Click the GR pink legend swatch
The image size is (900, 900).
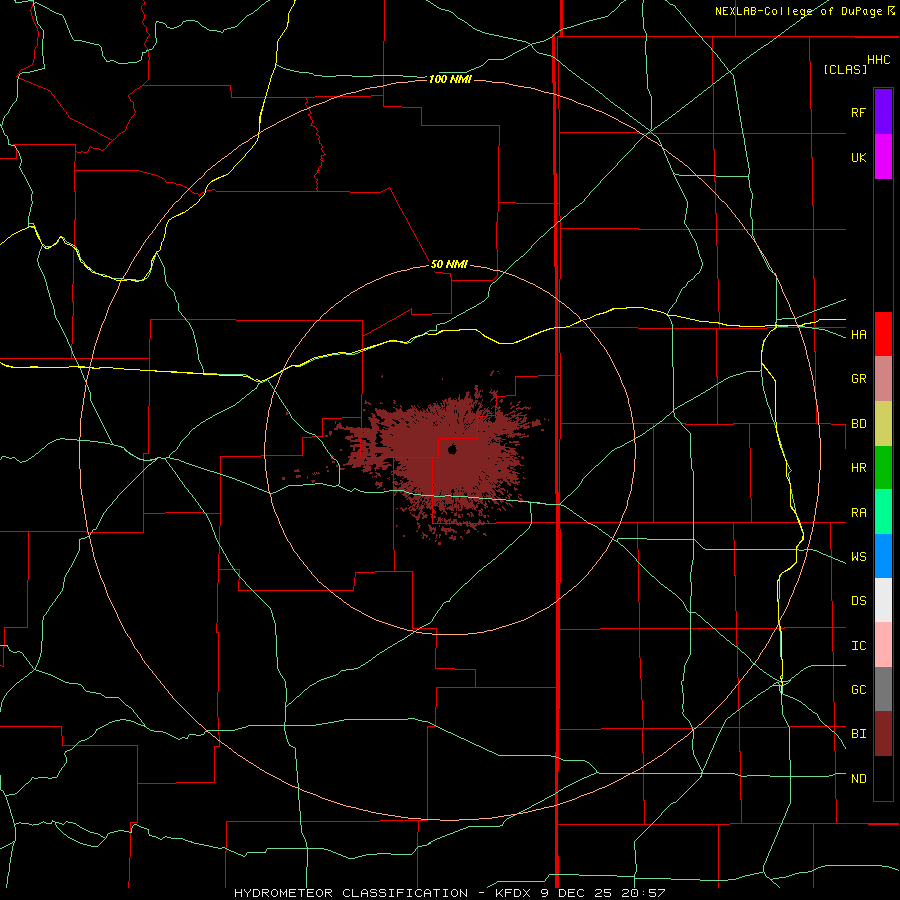pos(883,379)
